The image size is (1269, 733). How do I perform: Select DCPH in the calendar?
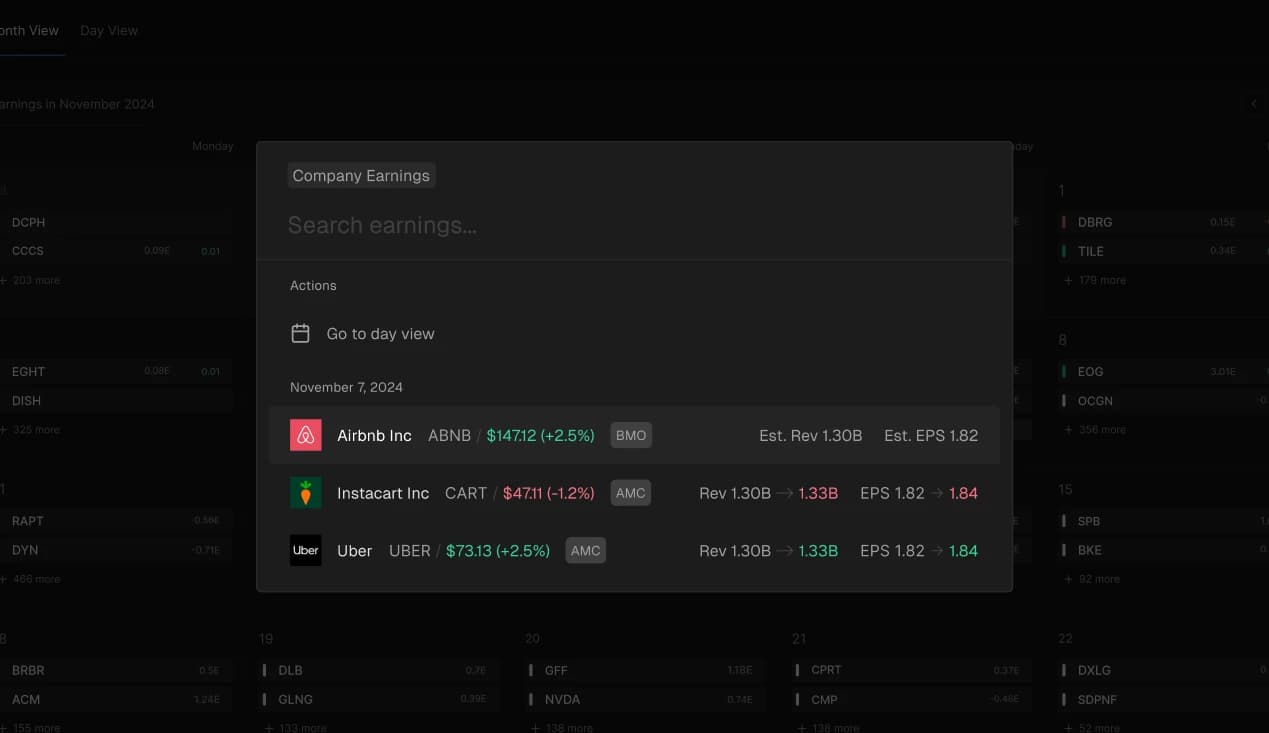(x=116, y=222)
